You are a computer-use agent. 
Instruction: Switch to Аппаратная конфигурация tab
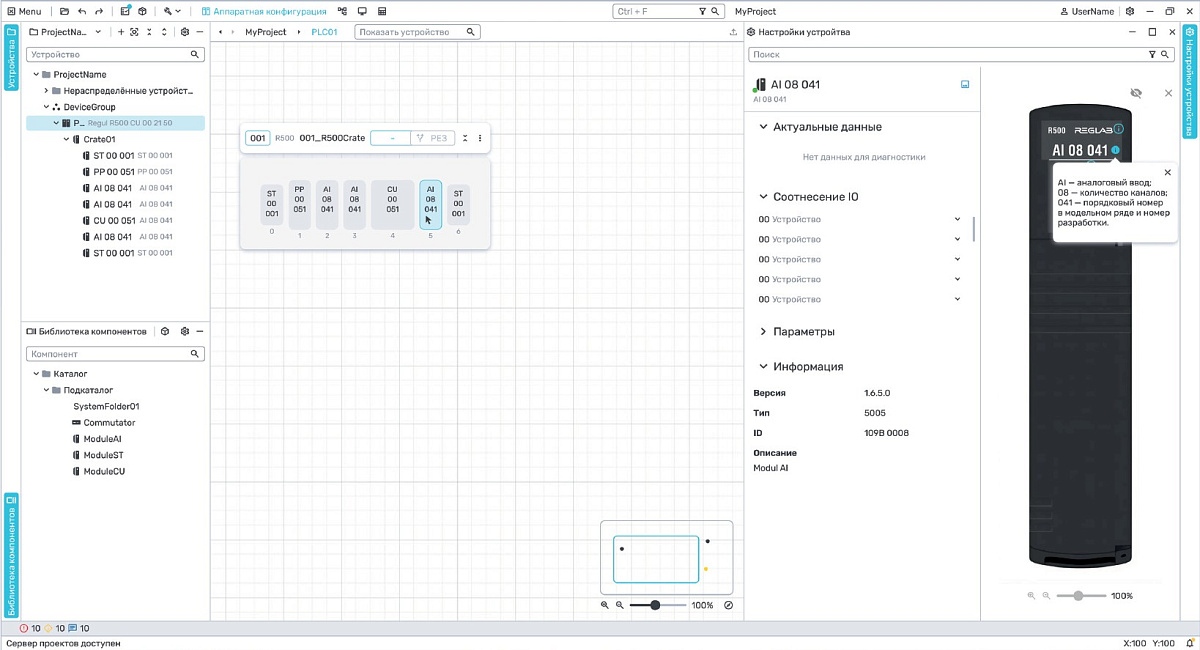pyautogui.click(x=264, y=12)
